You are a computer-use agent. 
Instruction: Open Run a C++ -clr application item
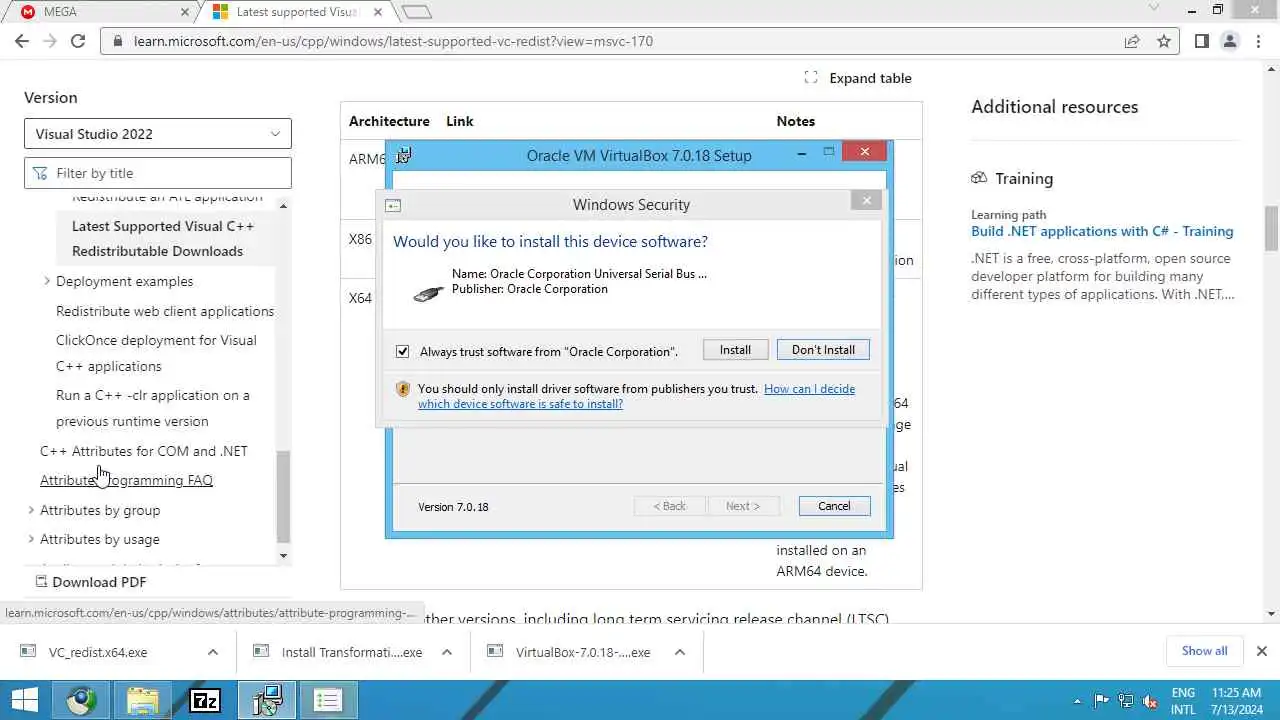point(153,408)
